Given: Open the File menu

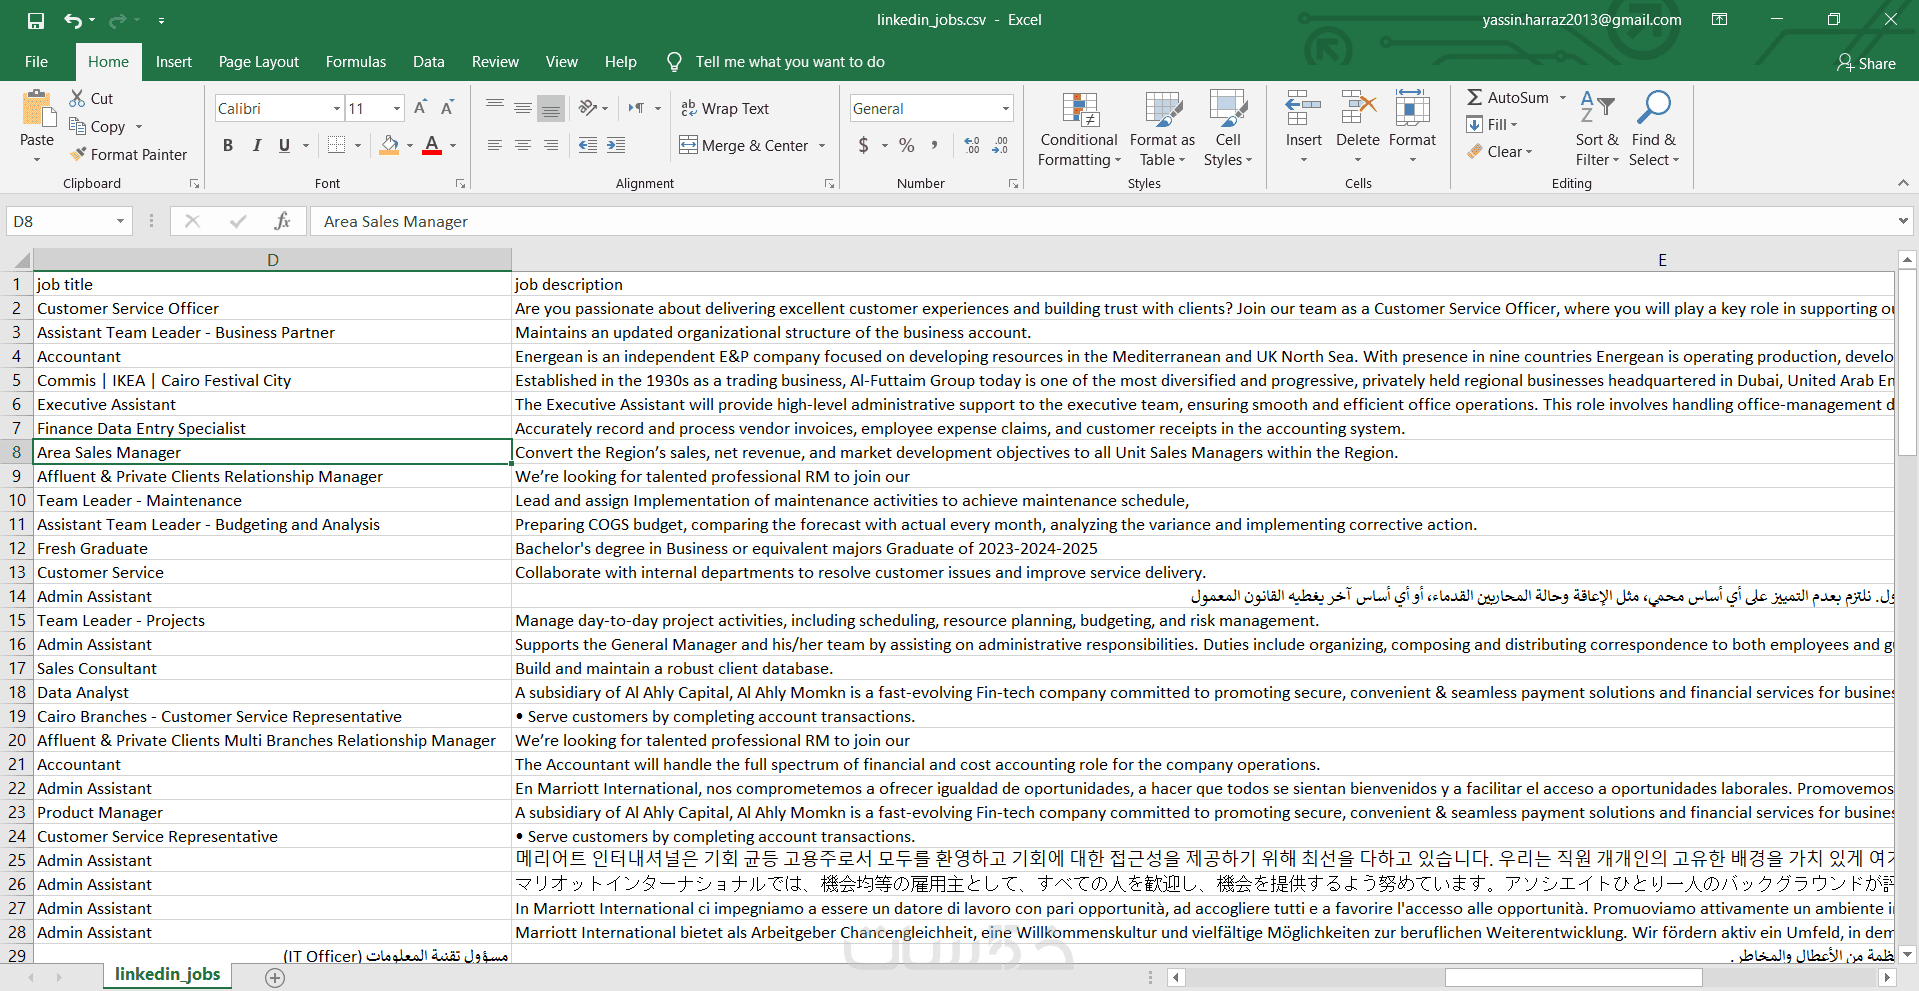Looking at the screenshot, I should (x=36, y=62).
